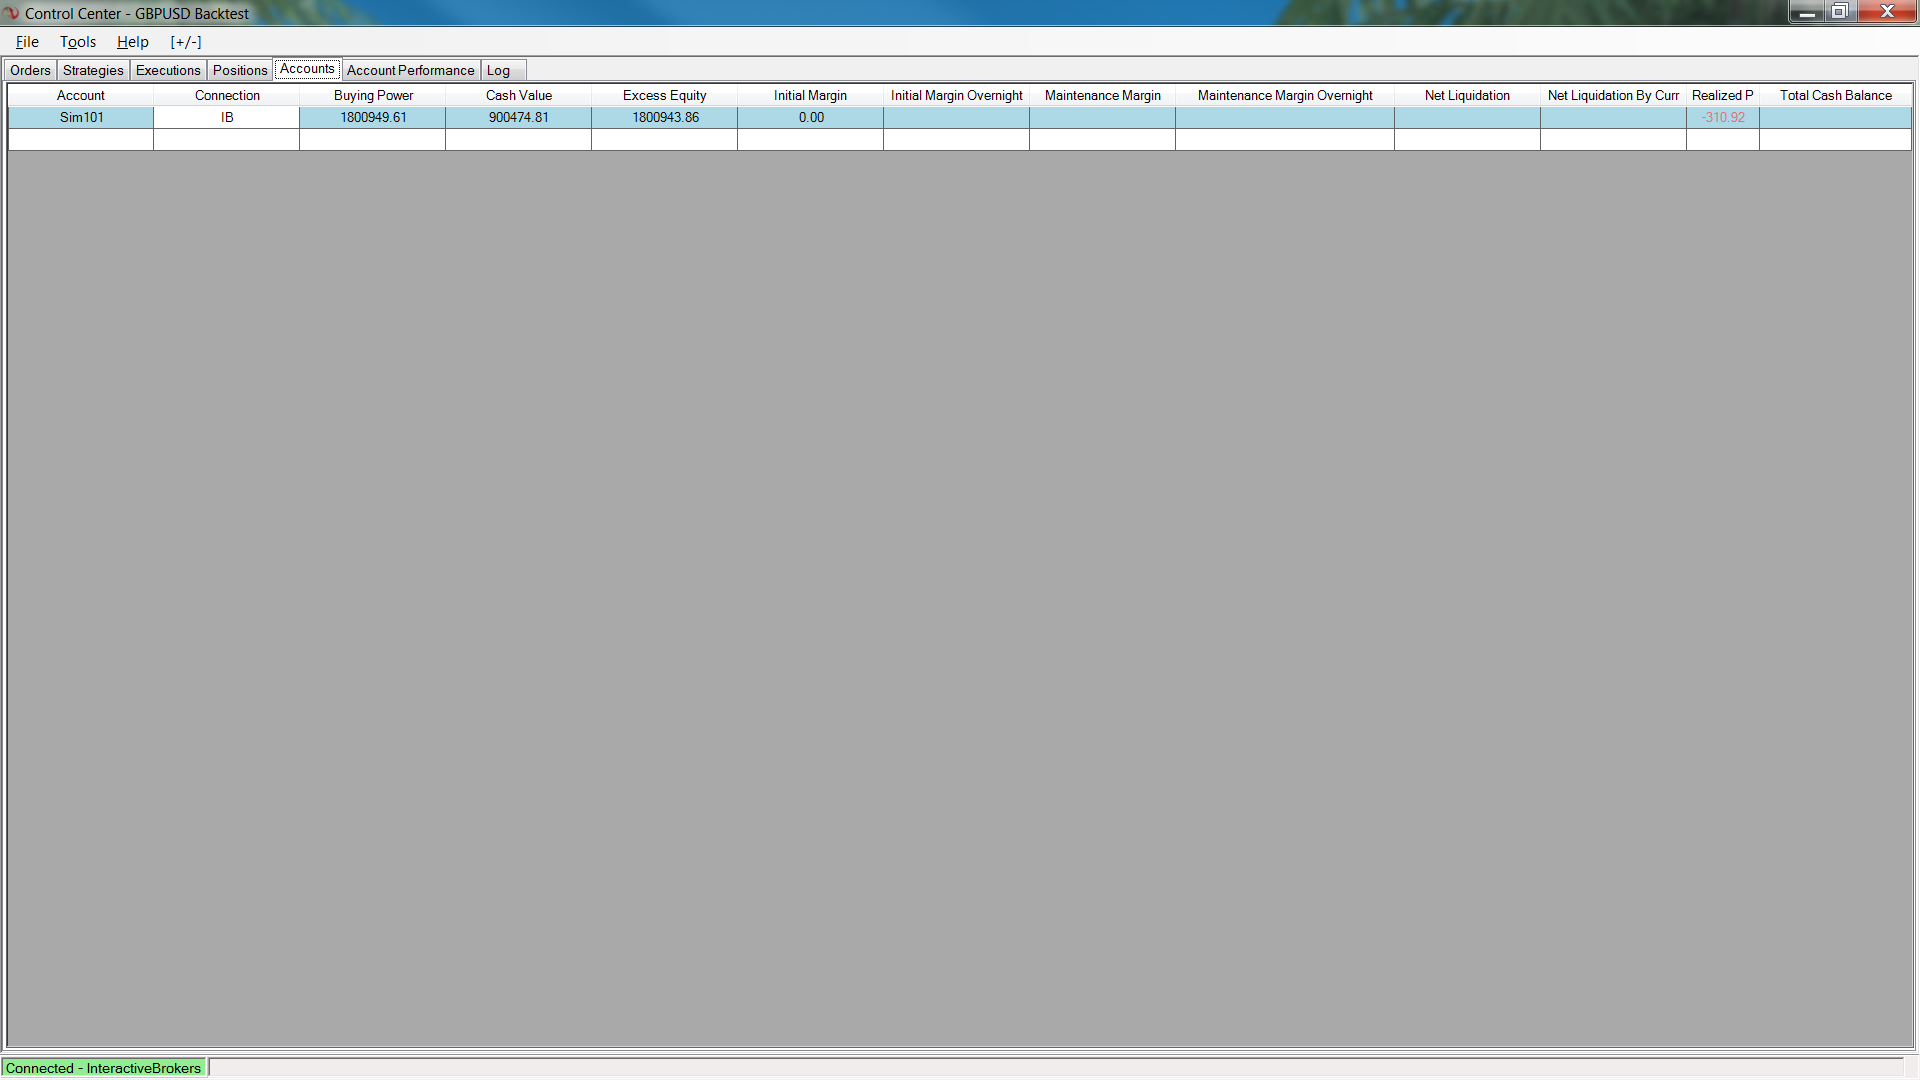Click the -310.92 realized P&L cell
1920x1080 pixels.
point(1723,117)
